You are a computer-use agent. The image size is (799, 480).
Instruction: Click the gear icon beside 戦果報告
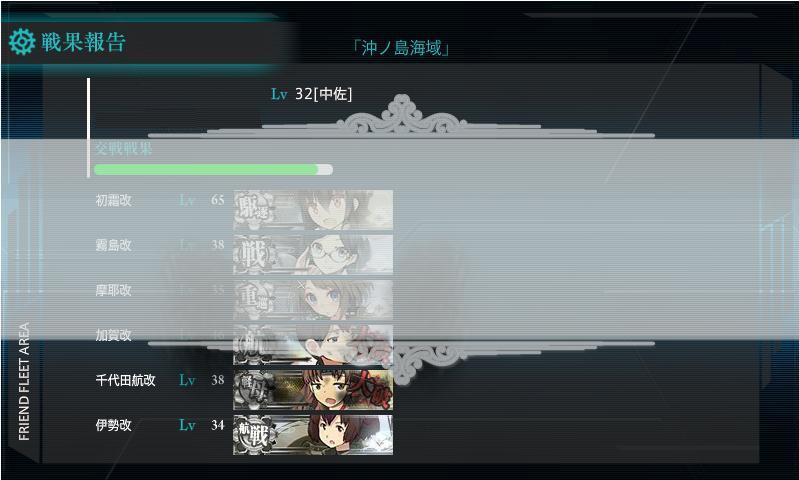(22, 42)
